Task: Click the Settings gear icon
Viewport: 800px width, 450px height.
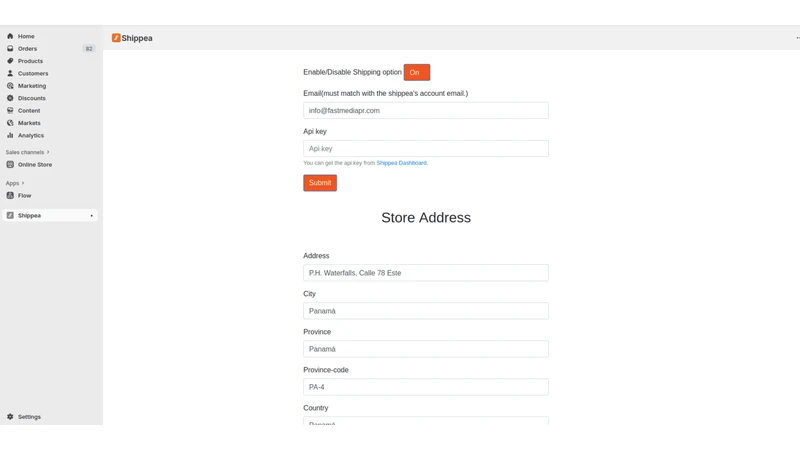Action: pos(10,417)
